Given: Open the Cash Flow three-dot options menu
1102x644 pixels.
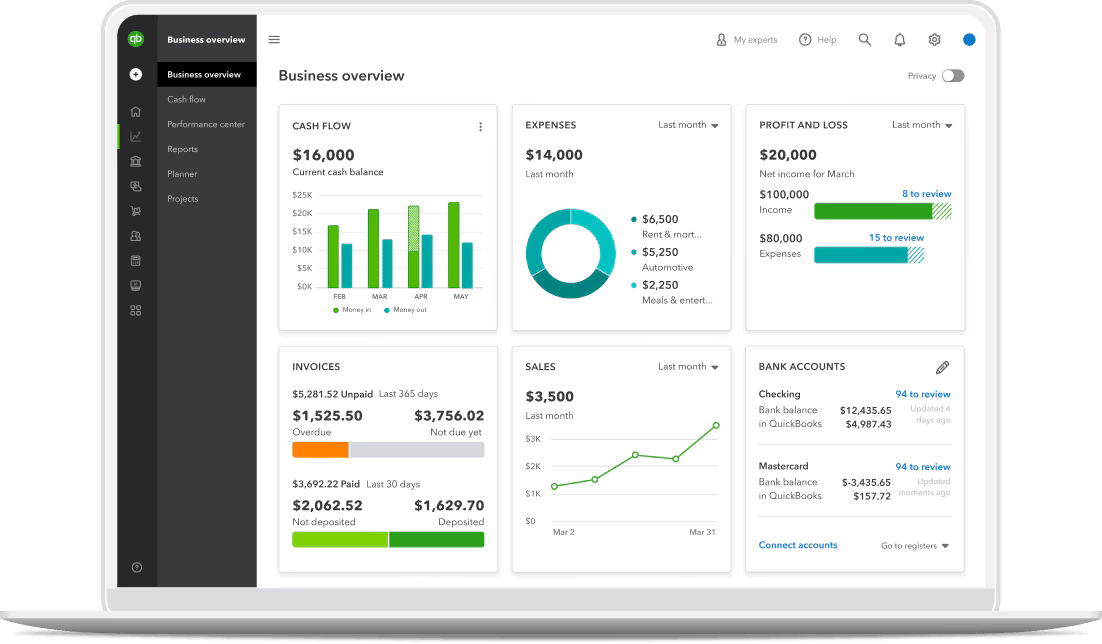Looking at the screenshot, I should 480,126.
